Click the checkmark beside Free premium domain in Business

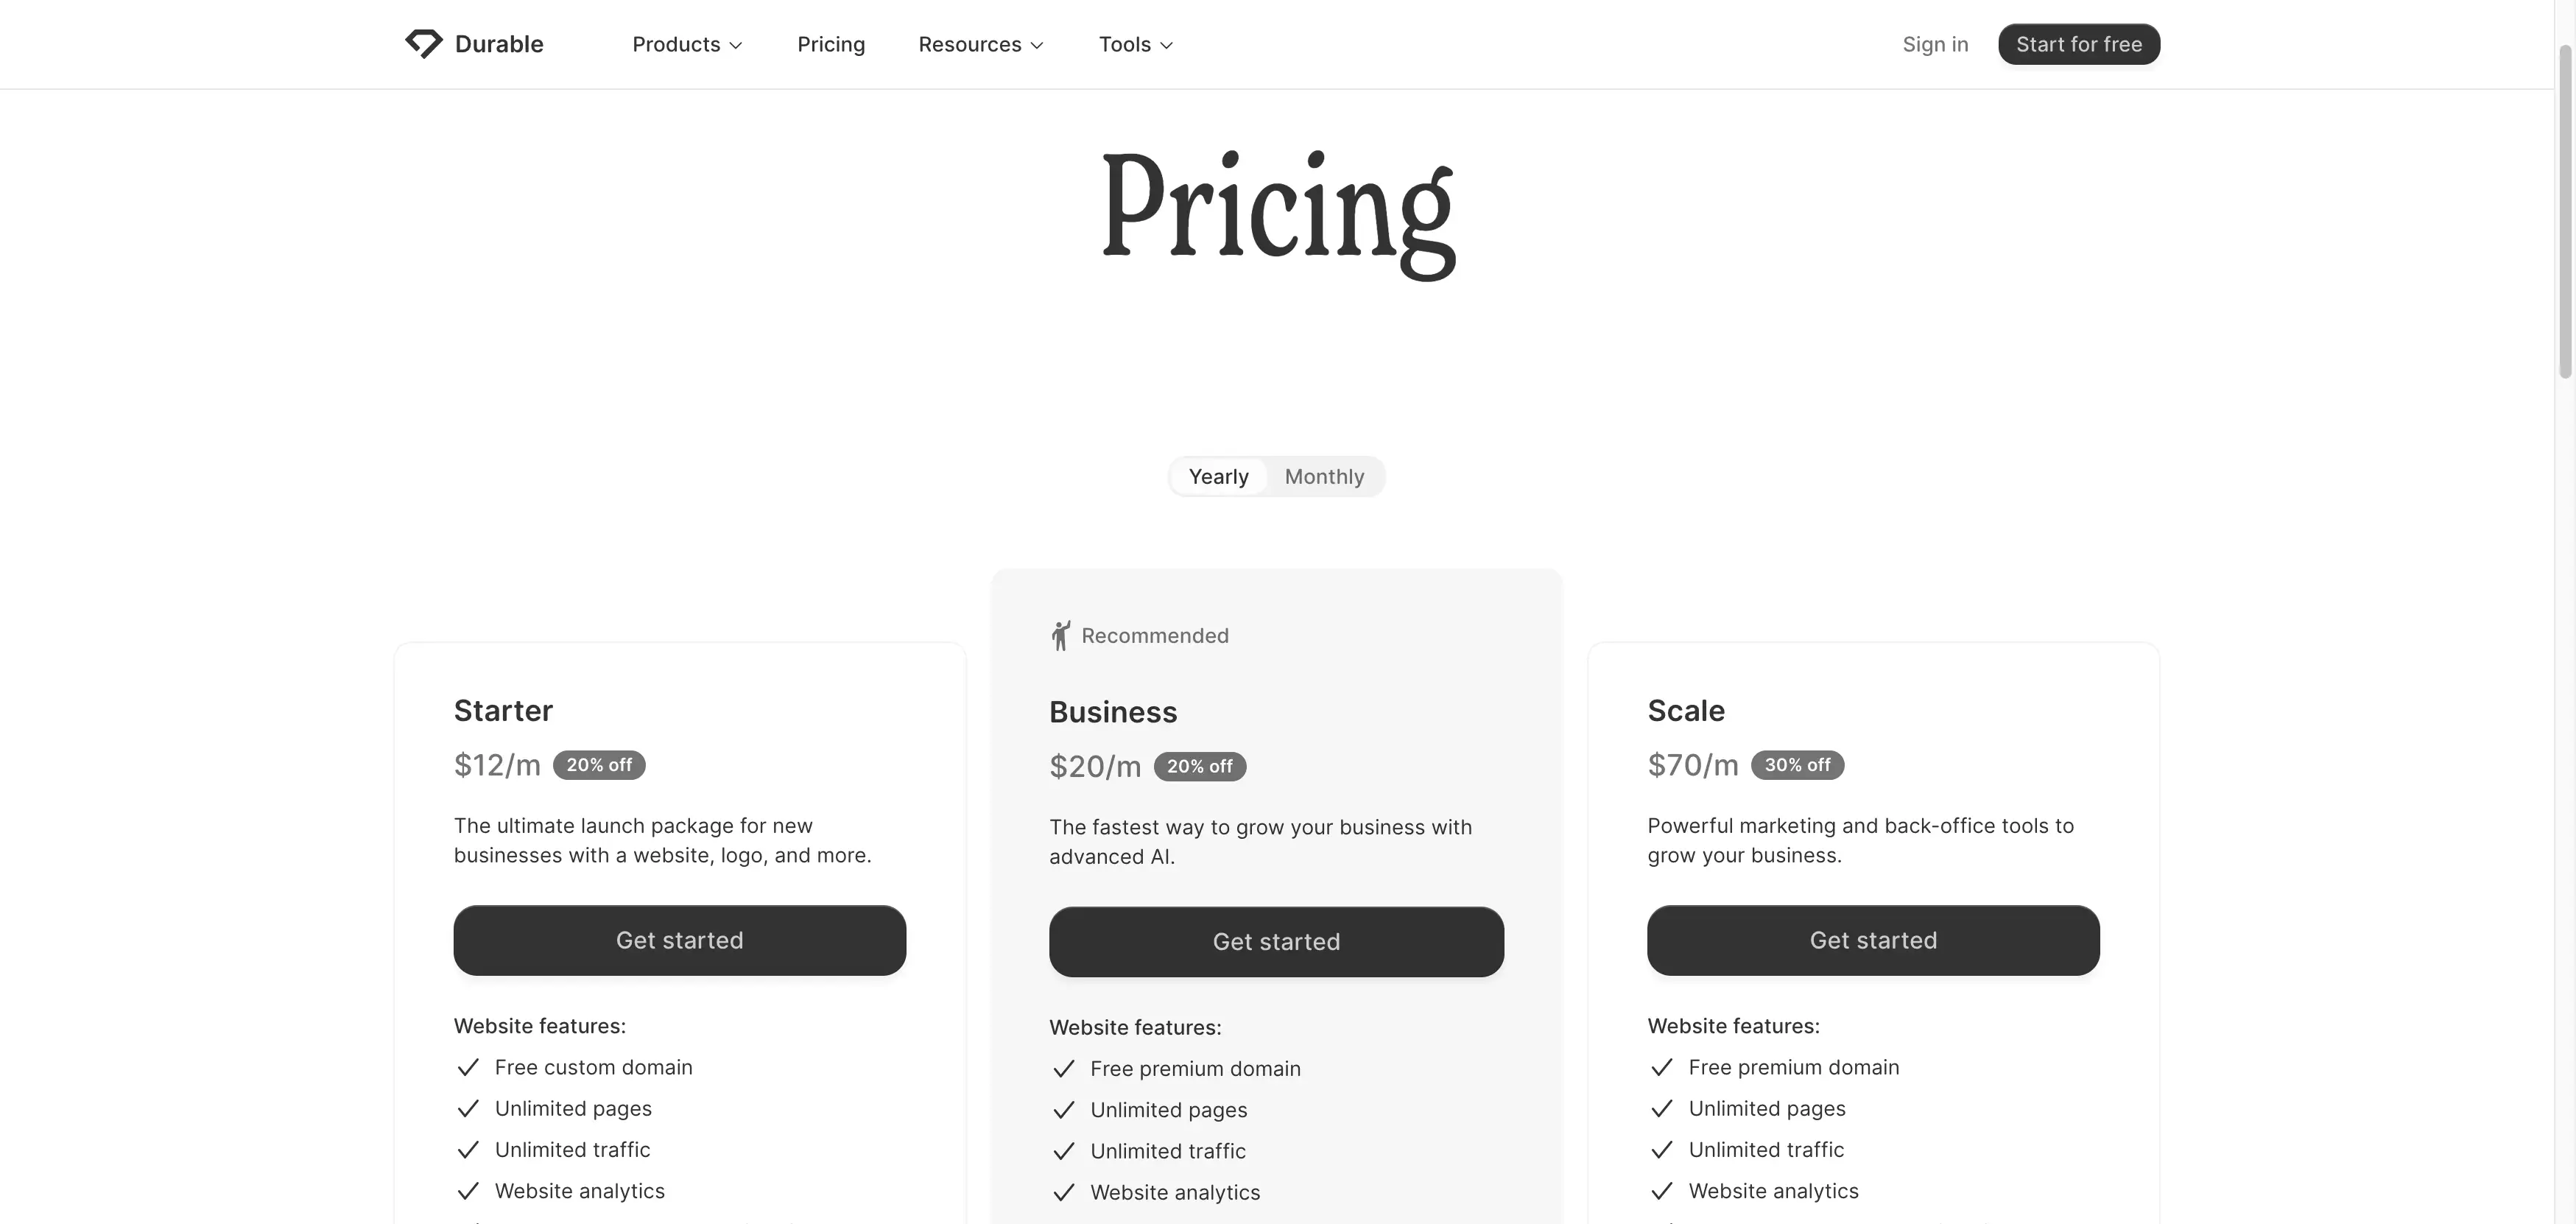(x=1063, y=1068)
